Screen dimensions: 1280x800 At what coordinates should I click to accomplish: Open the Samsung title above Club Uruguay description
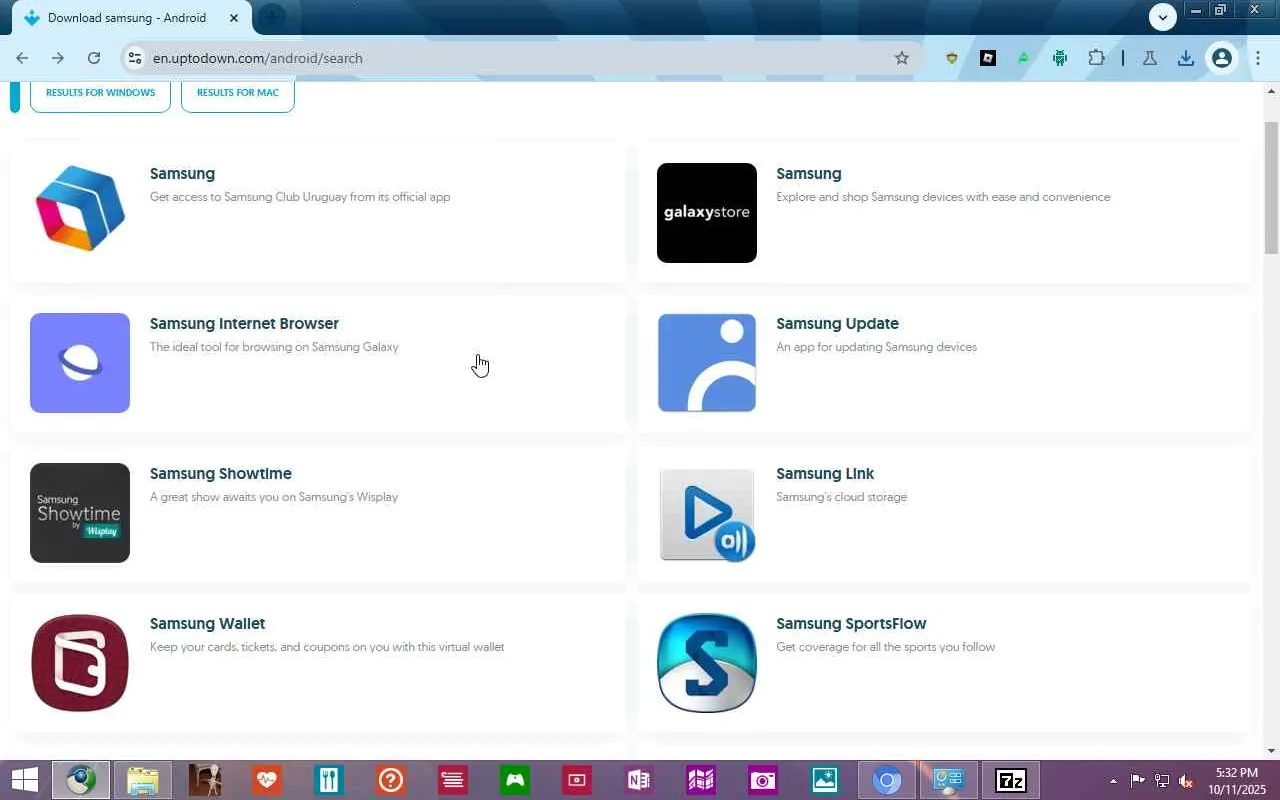(182, 174)
